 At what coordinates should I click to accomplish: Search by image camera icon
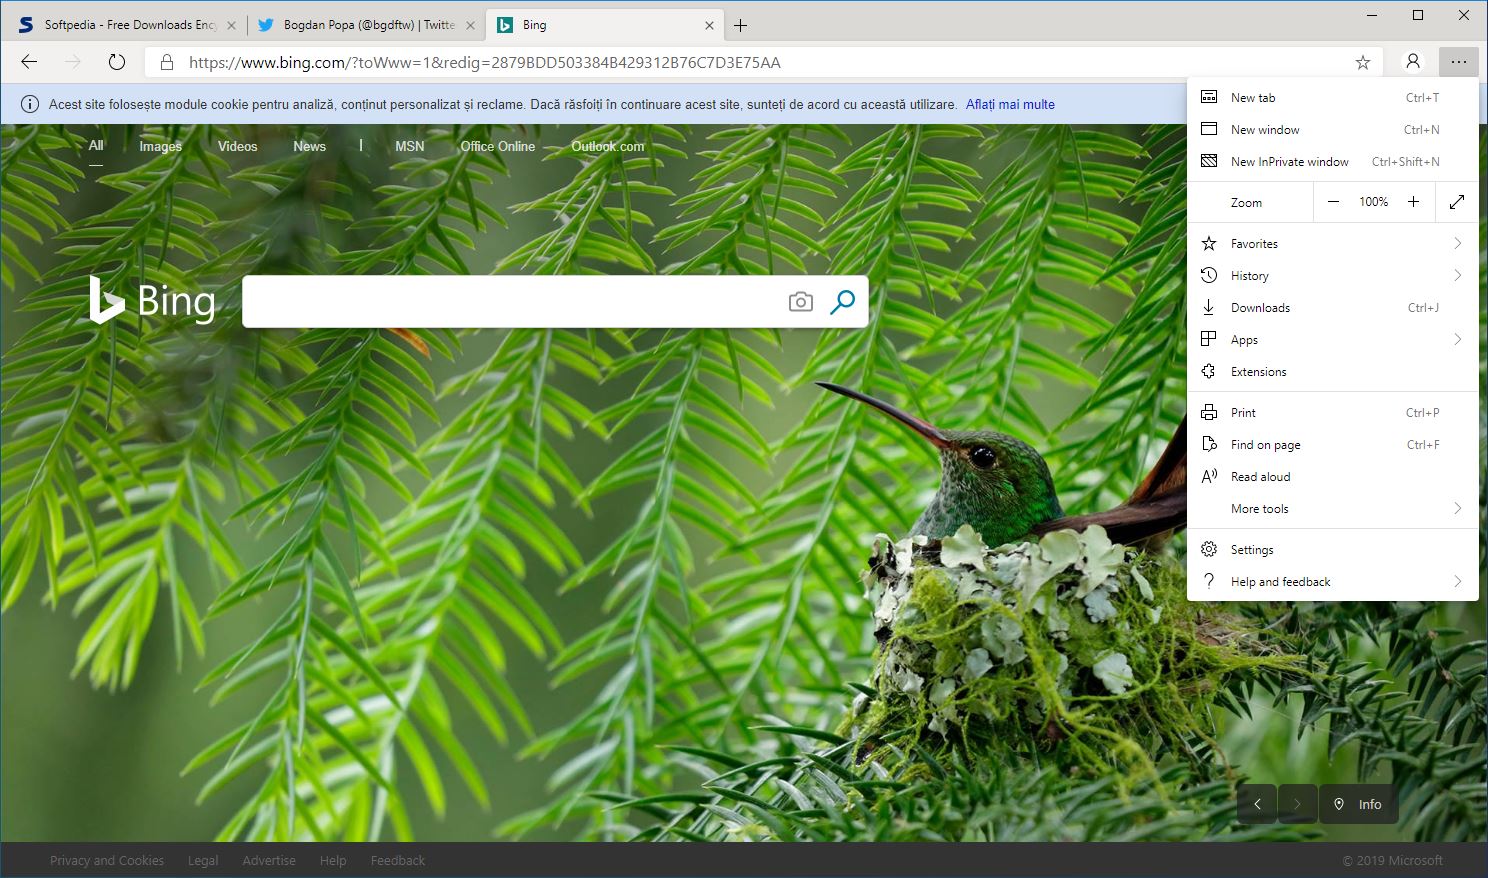coord(800,302)
